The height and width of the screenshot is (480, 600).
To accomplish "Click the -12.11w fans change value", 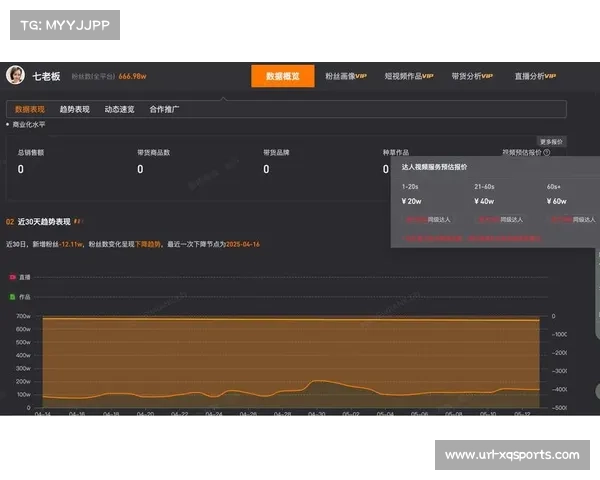I will 71,244.
